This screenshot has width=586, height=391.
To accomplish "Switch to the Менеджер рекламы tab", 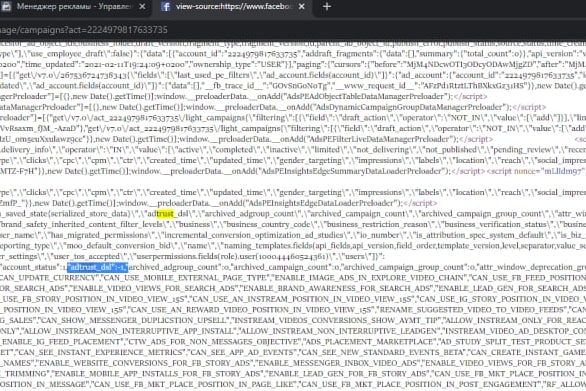I will click(75, 6).
